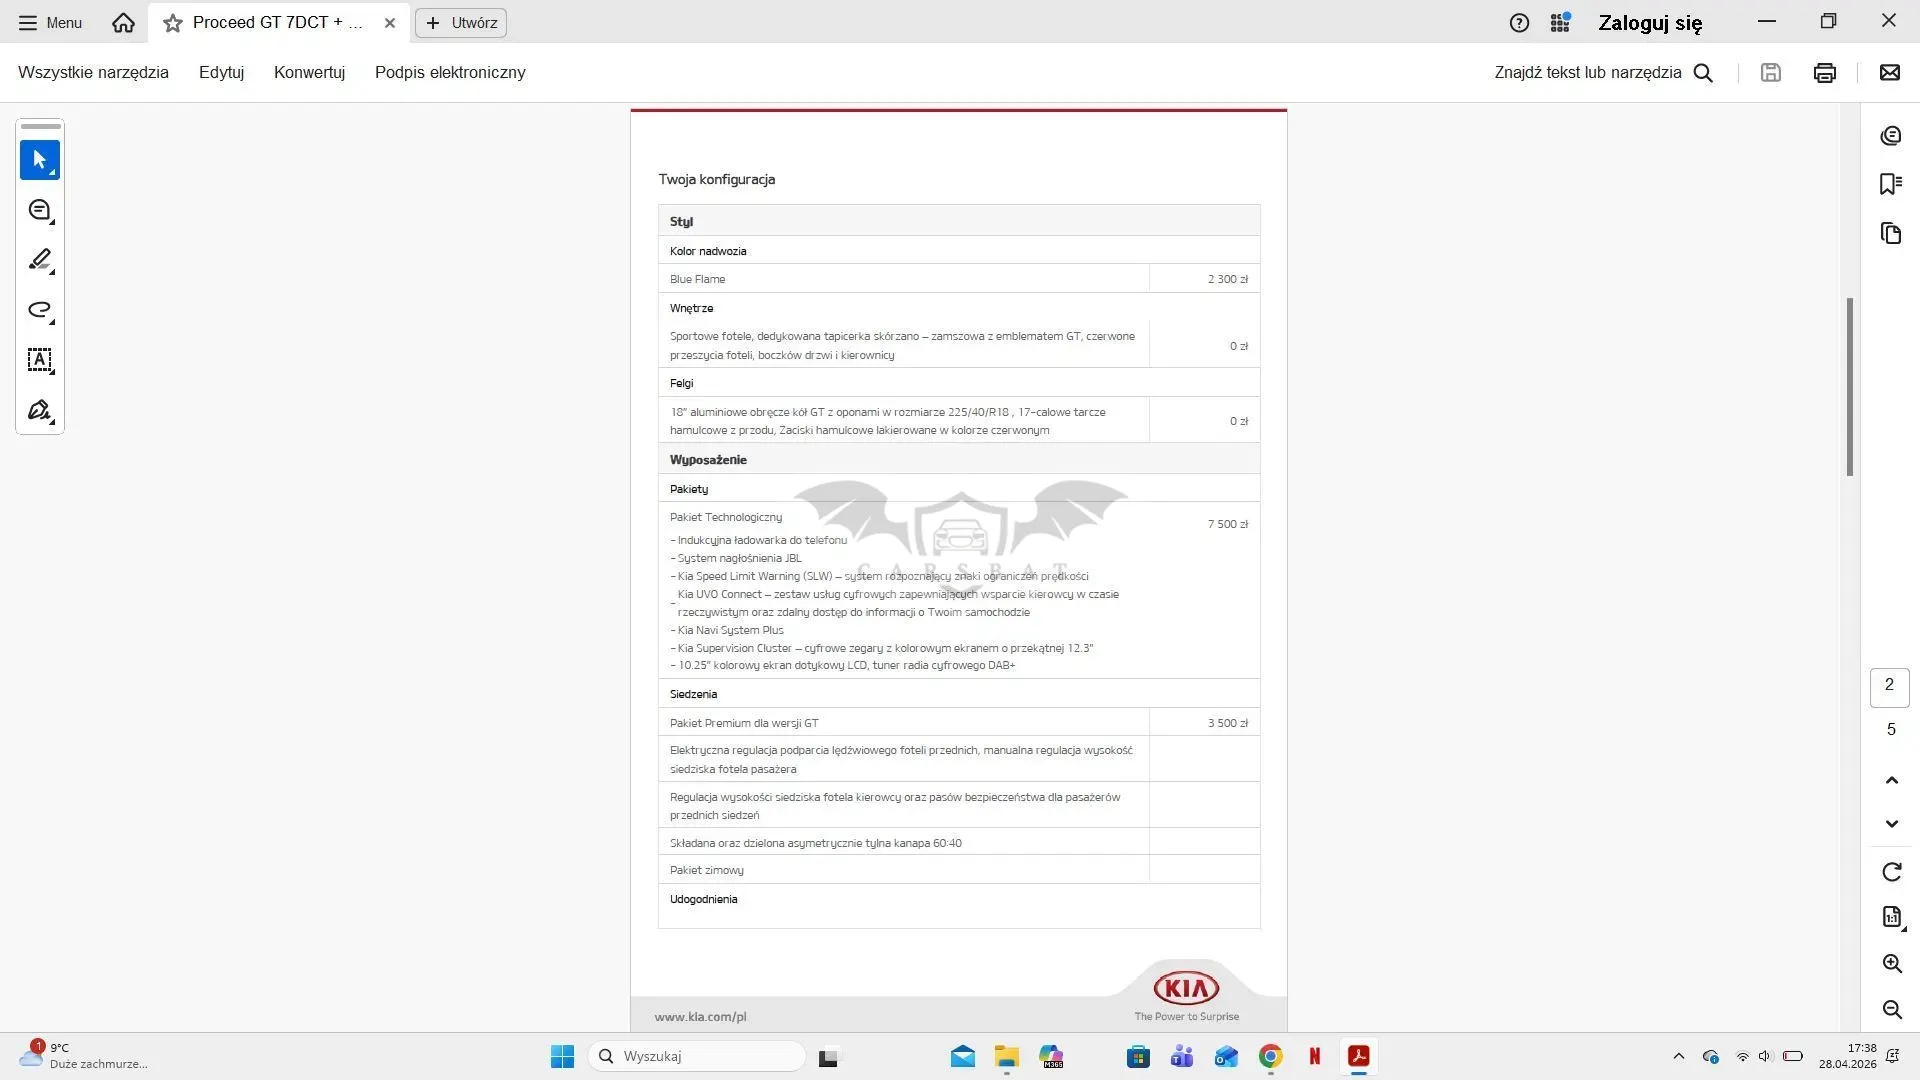Select the arrow selection tool
The width and height of the screenshot is (1920, 1080).
[x=40, y=160]
